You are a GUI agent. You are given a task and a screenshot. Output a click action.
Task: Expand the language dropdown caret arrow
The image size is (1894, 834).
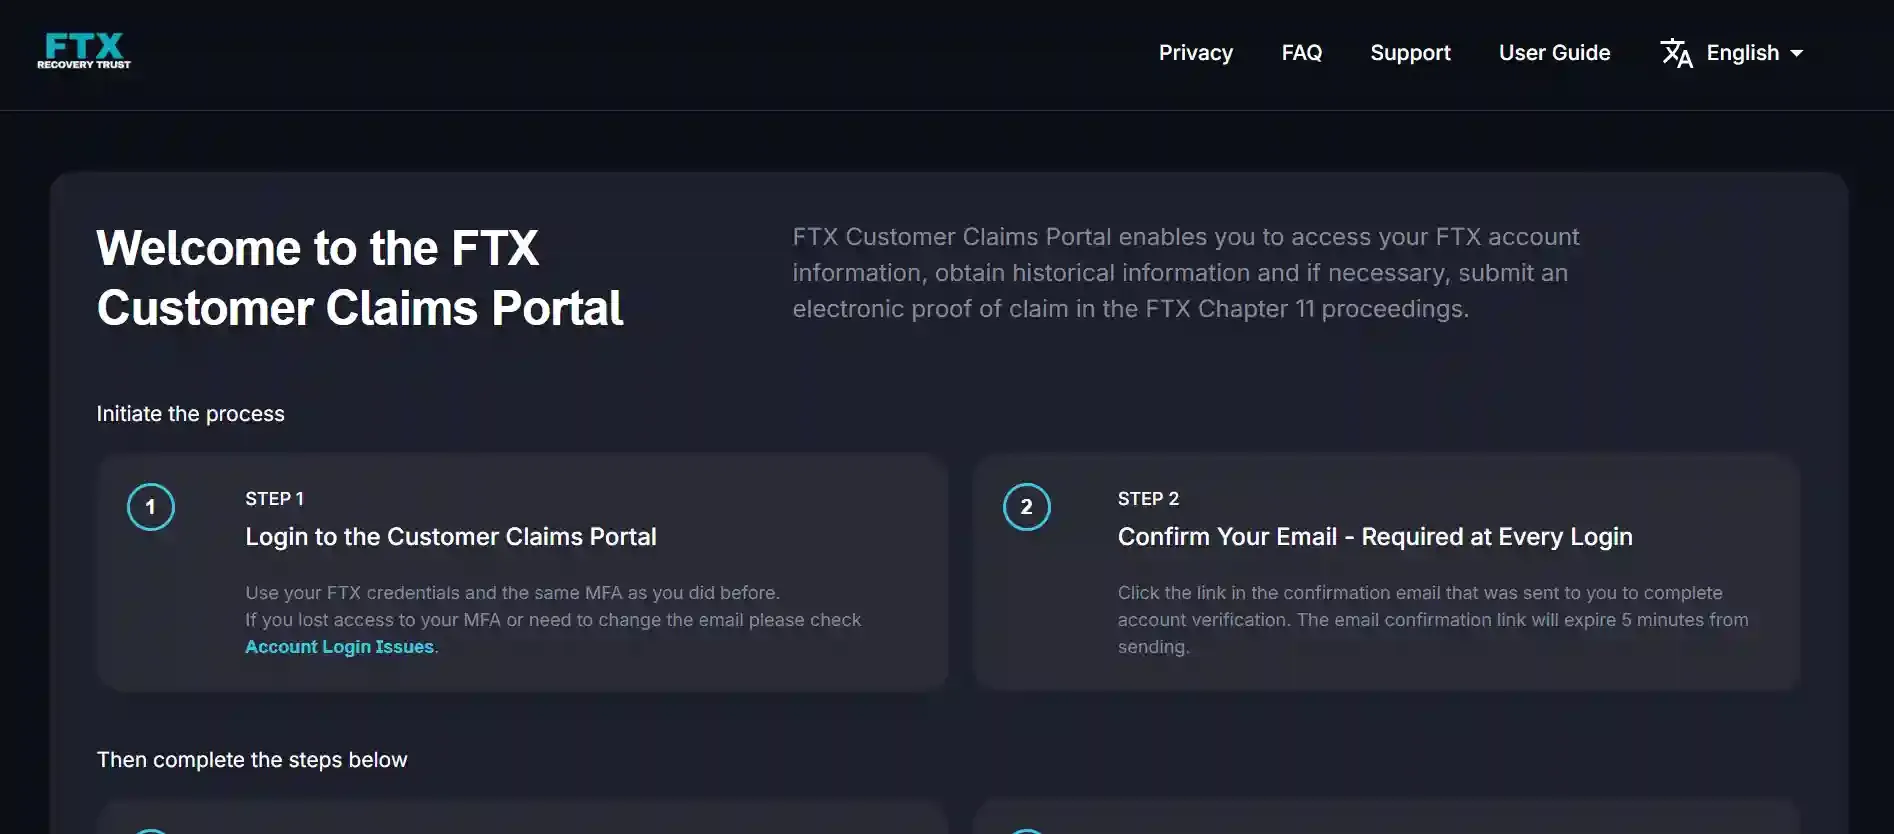point(1797,53)
